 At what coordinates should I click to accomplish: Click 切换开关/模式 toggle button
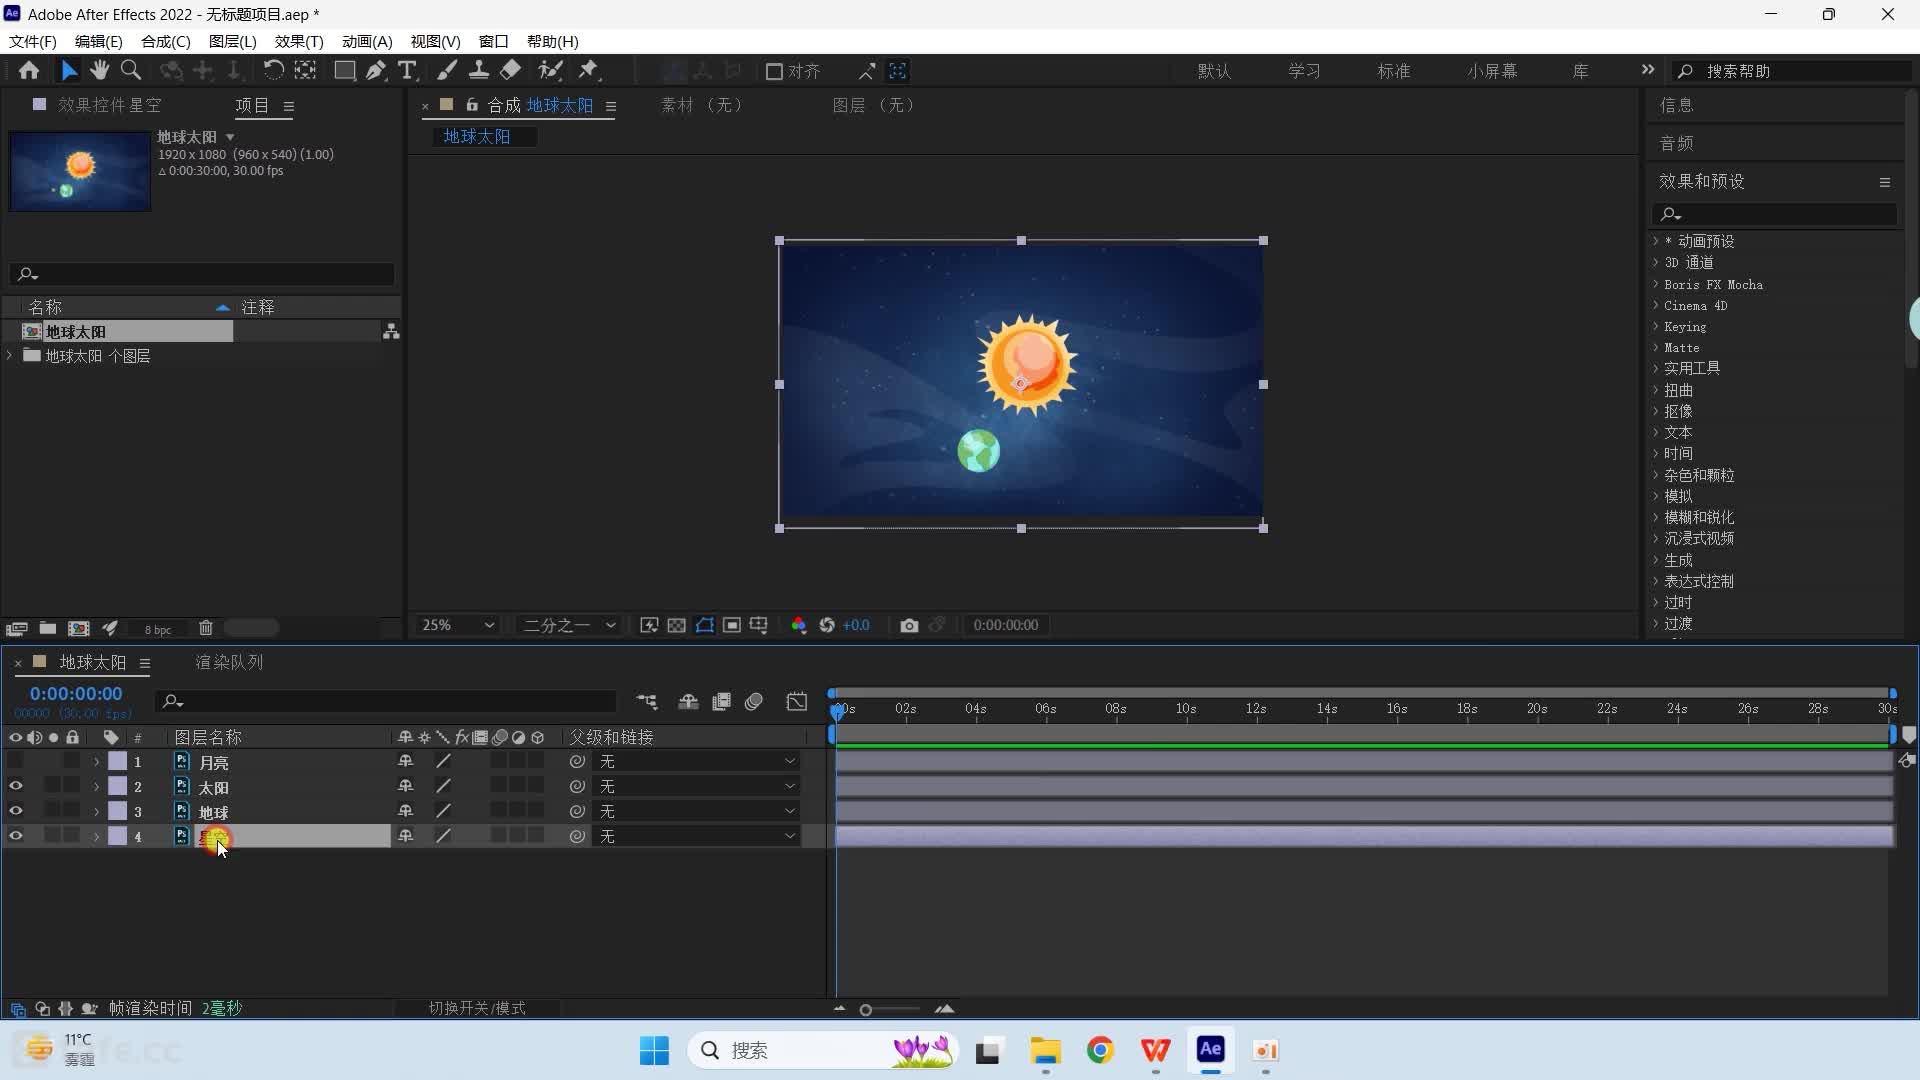pyautogui.click(x=477, y=1008)
